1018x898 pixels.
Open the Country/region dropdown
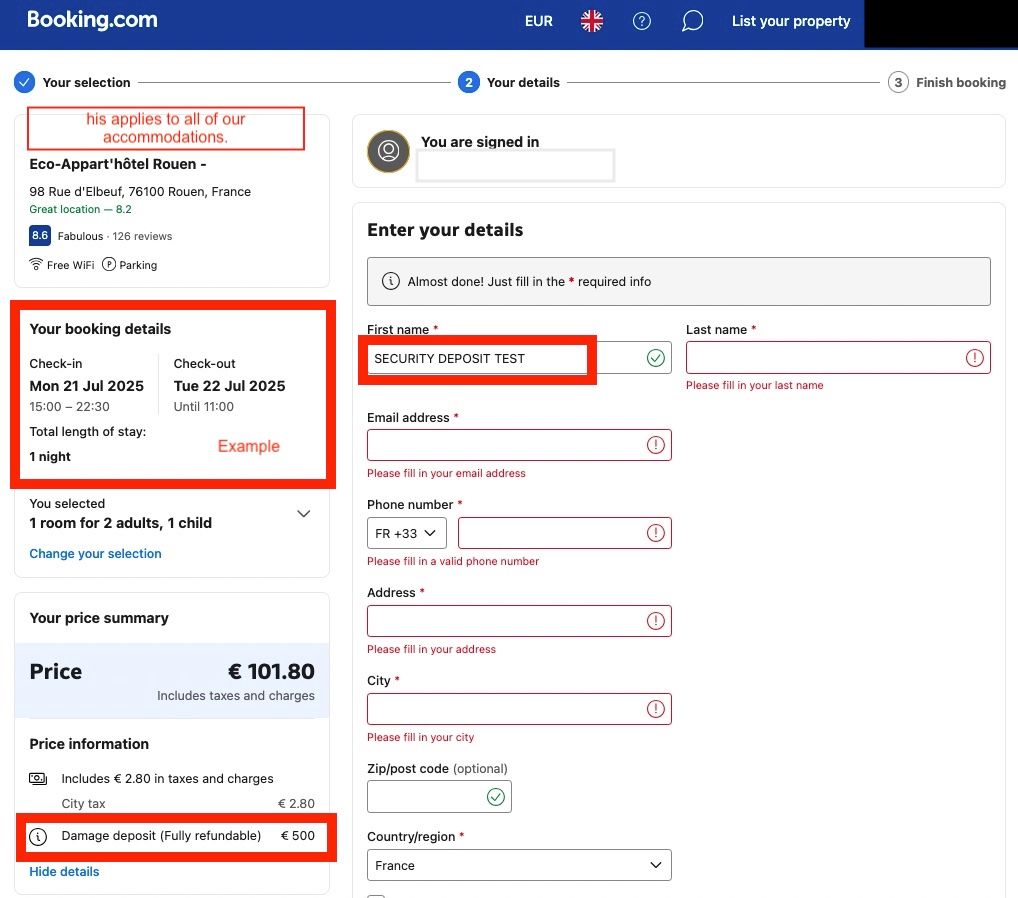point(519,865)
